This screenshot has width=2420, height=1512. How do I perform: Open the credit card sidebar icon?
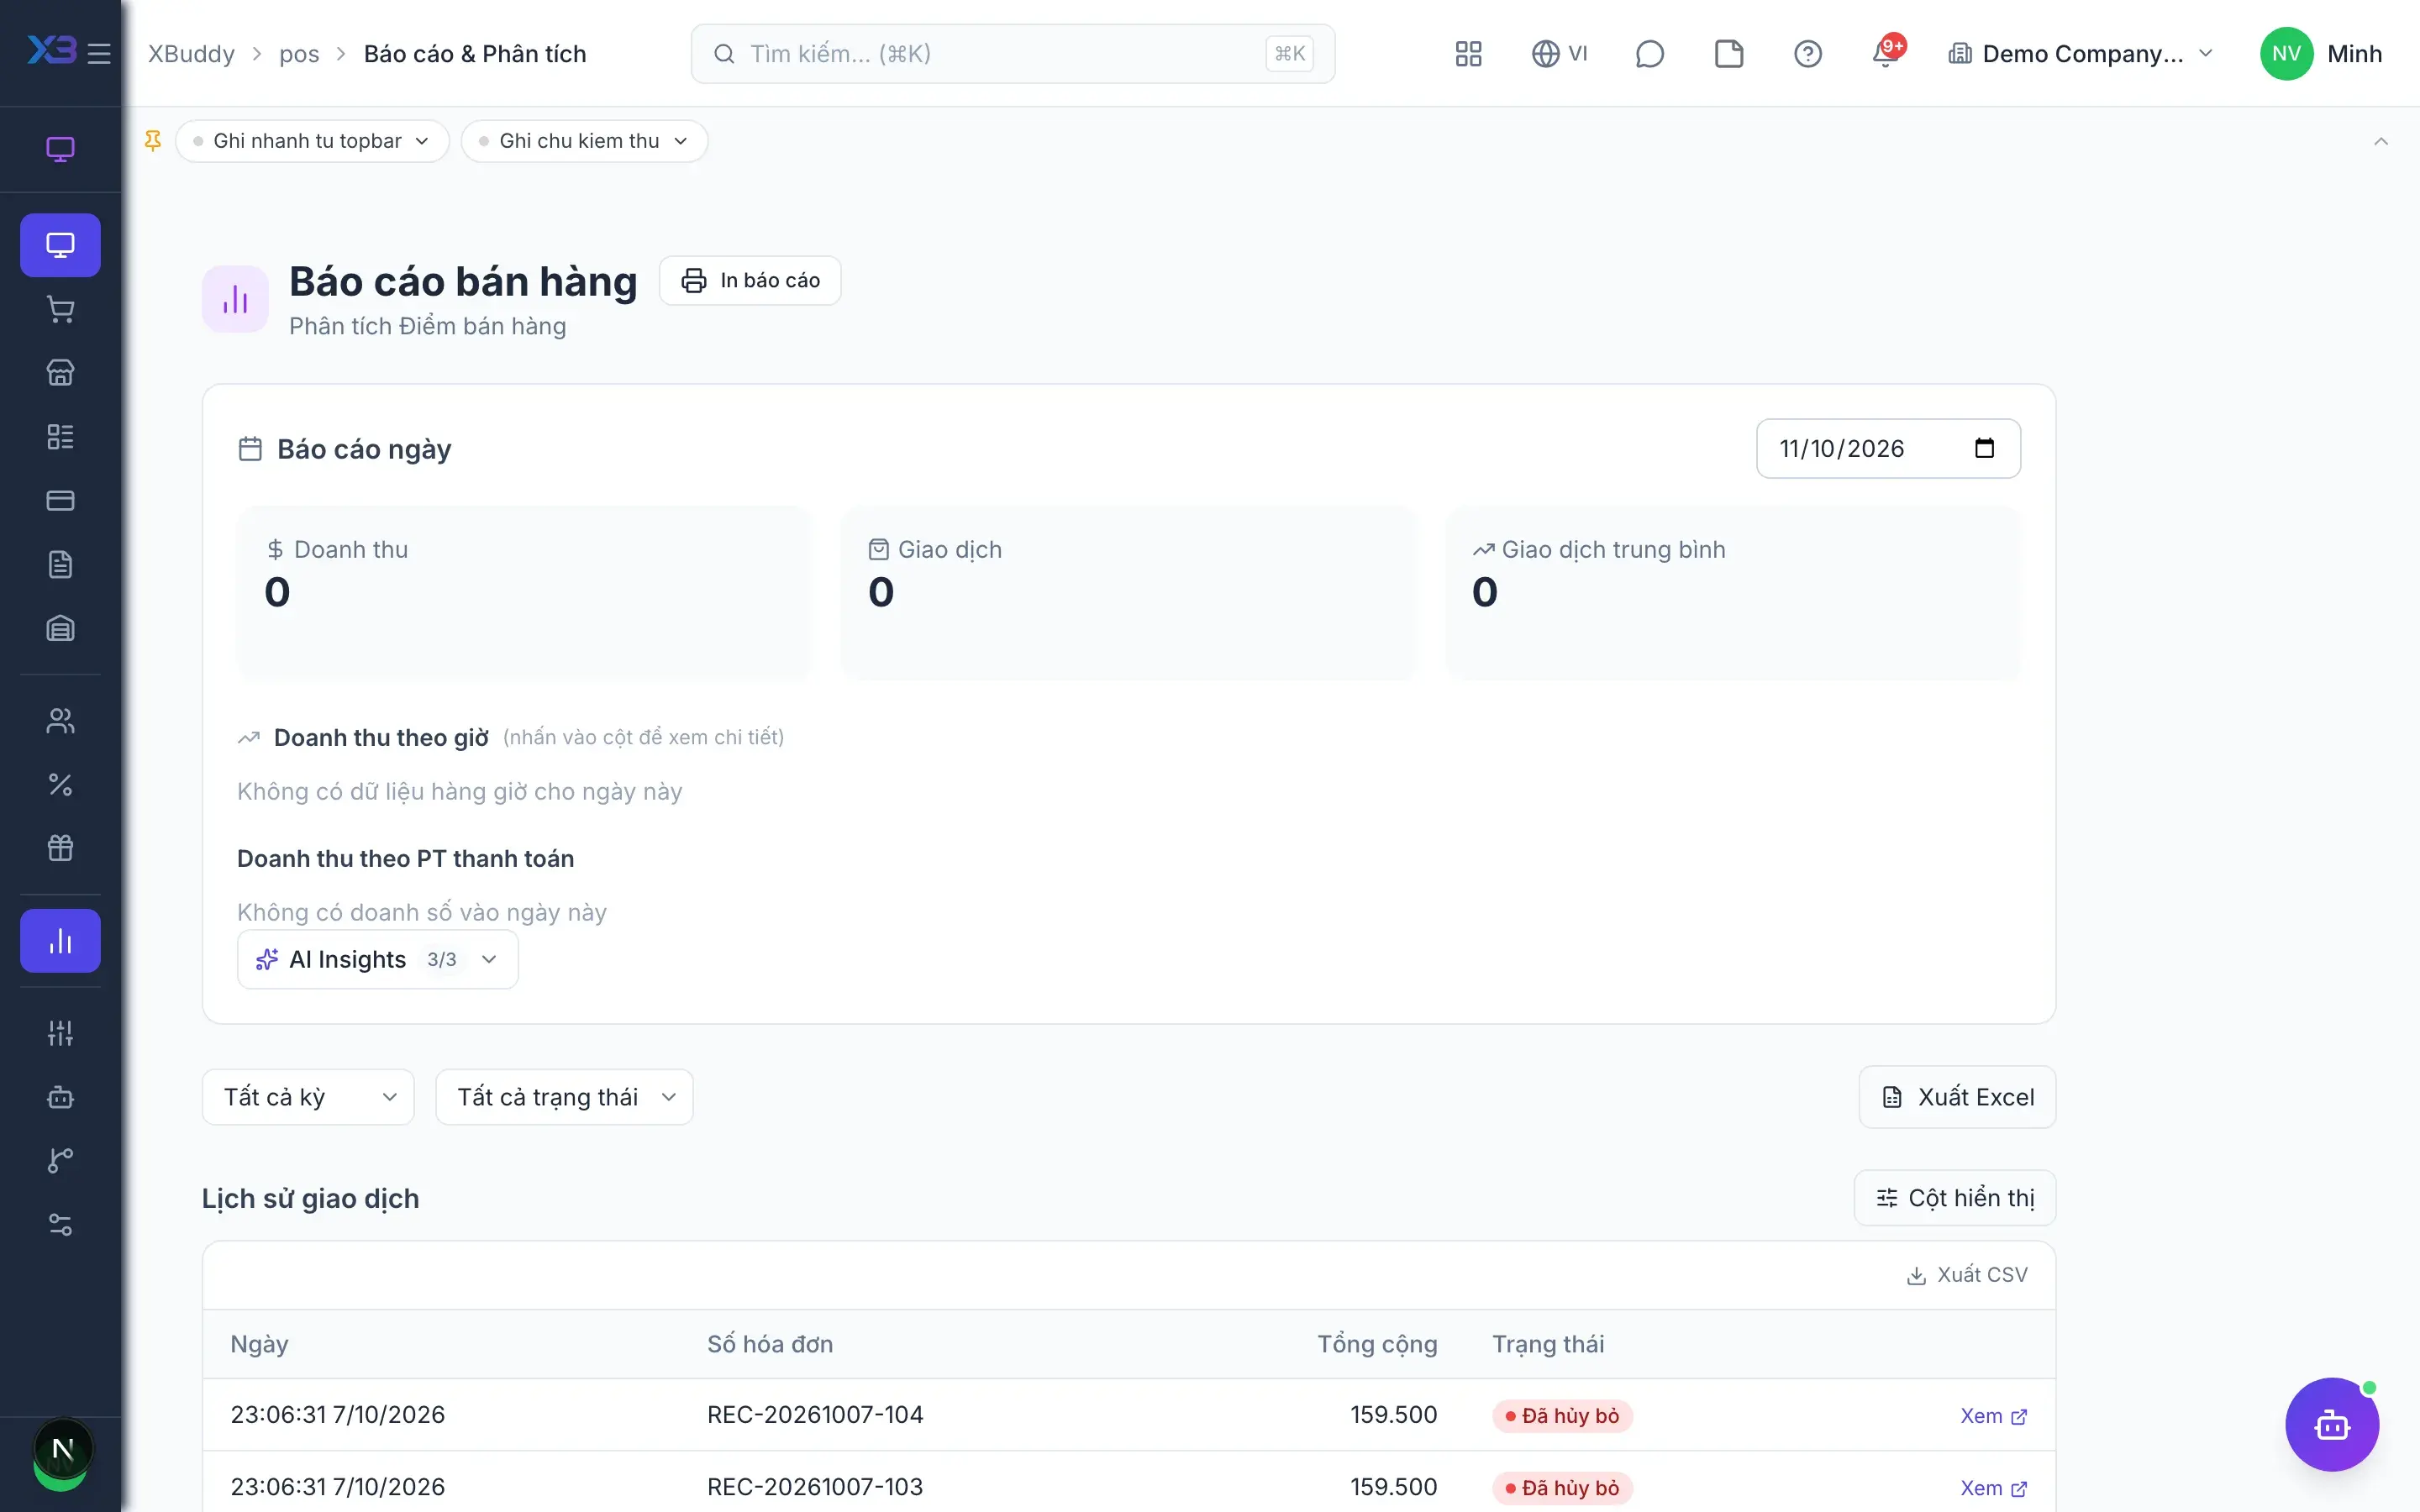coord(60,500)
